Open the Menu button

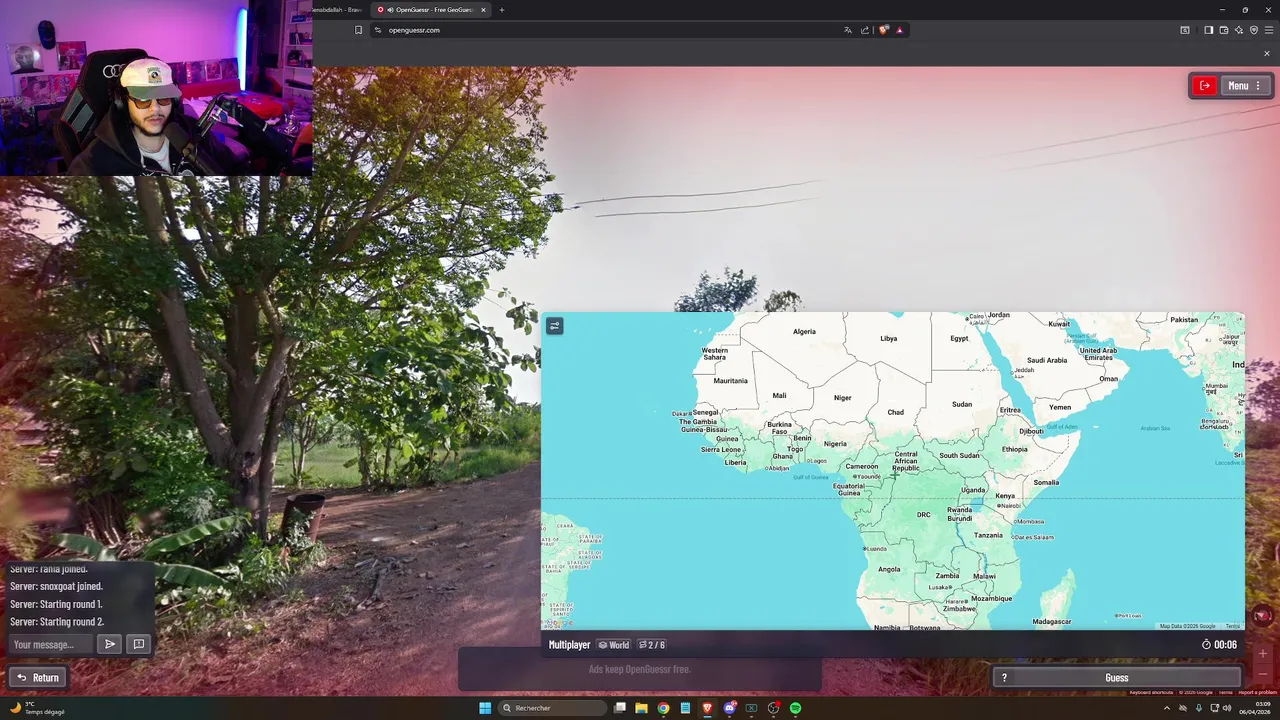[x=1246, y=86]
